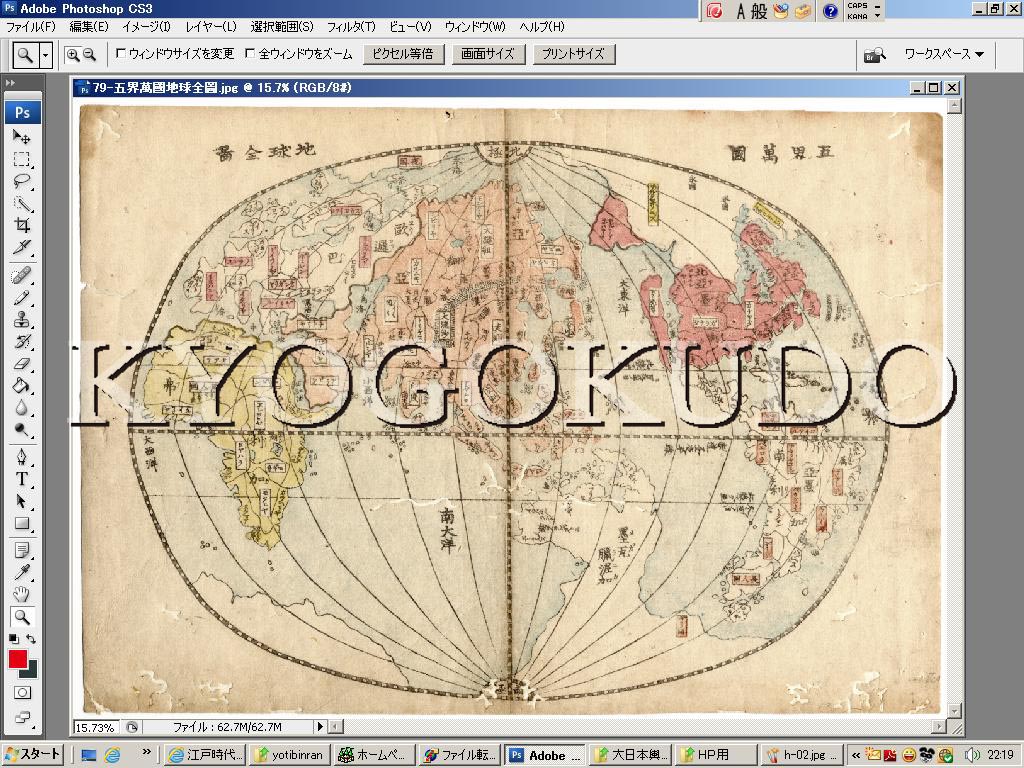Toggle Quick Mask mode
The image size is (1024, 768).
pyautogui.click(x=22, y=693)
